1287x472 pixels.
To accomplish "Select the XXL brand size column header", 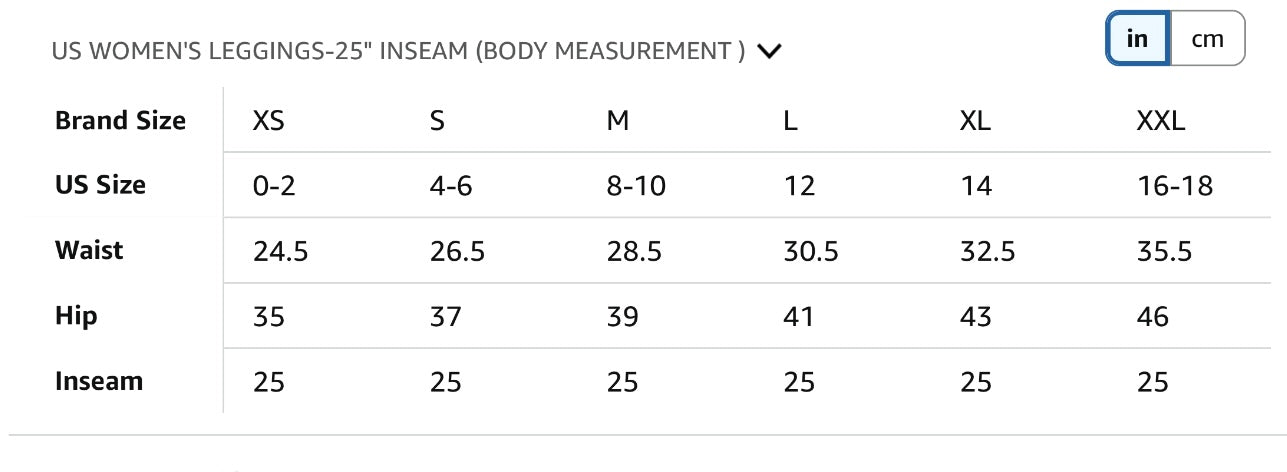I will coord(1160,121).
